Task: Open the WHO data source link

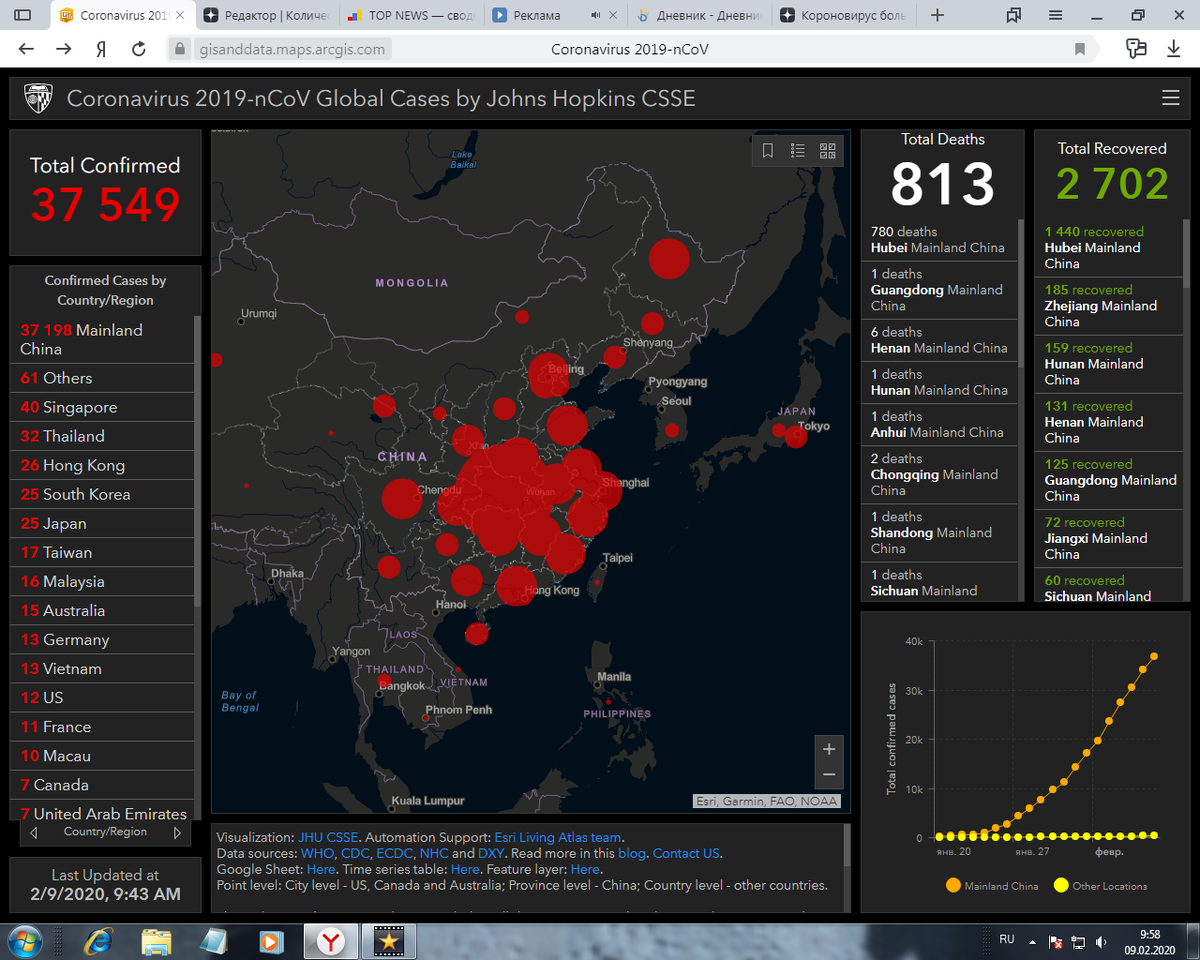Action: 317,854
